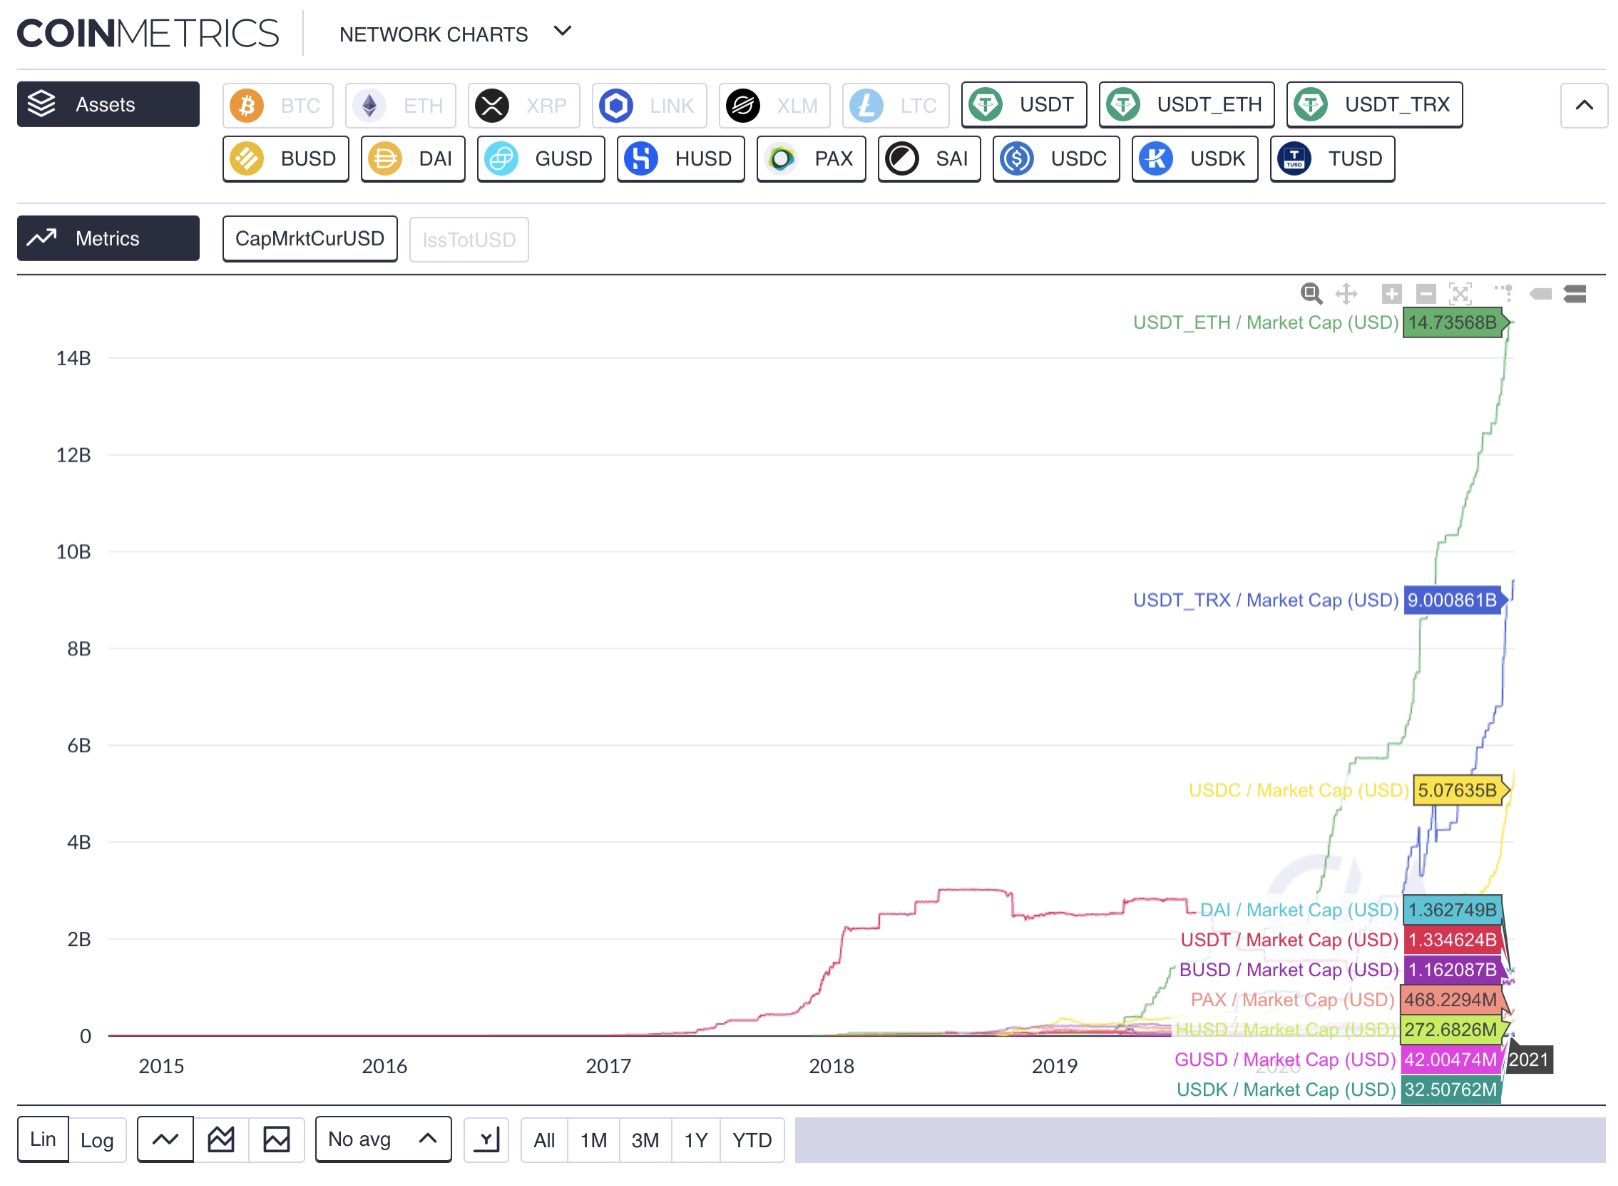The width and height of the screenshot is (1618, 1186).
Task: Switch to Log scale
Action: coord(97,1139)
